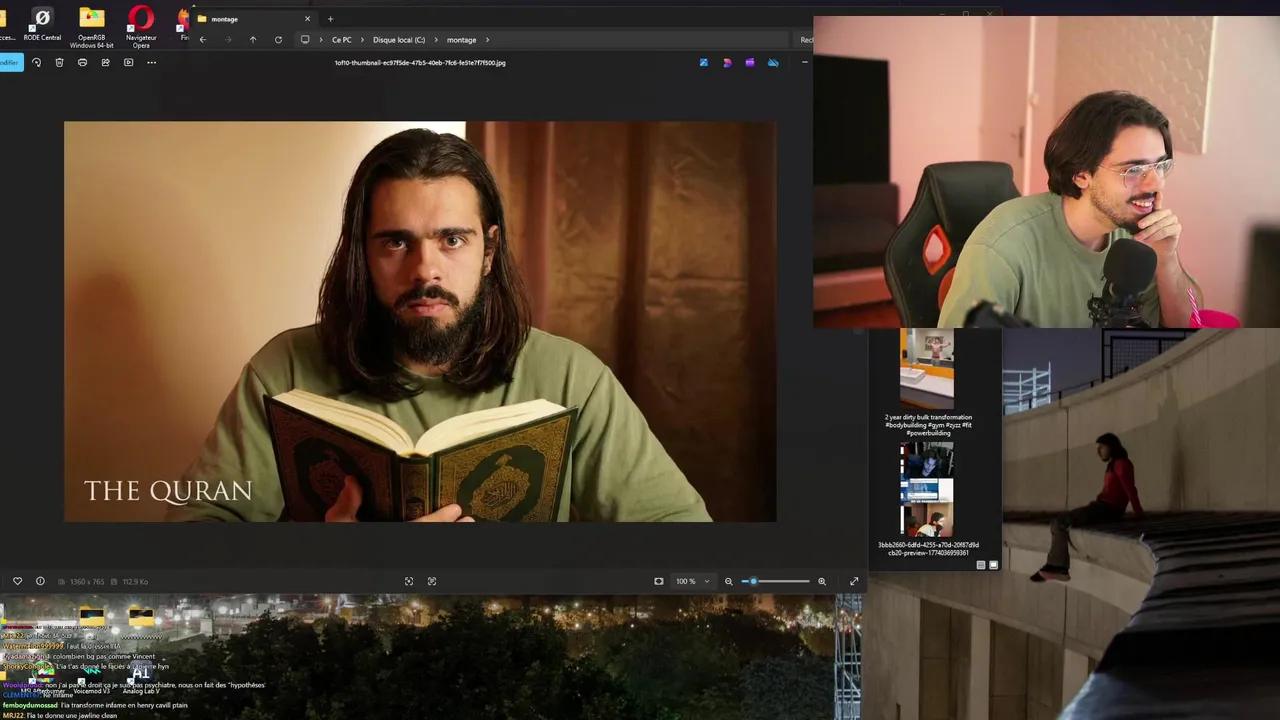Go back in File Explorer
1280x720 pixels.
pos(203,40)
